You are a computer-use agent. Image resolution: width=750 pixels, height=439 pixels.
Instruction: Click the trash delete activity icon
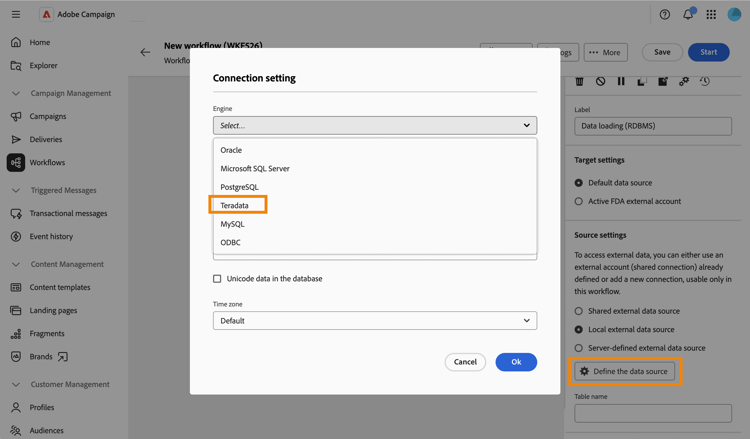click(x=579, y=81)
